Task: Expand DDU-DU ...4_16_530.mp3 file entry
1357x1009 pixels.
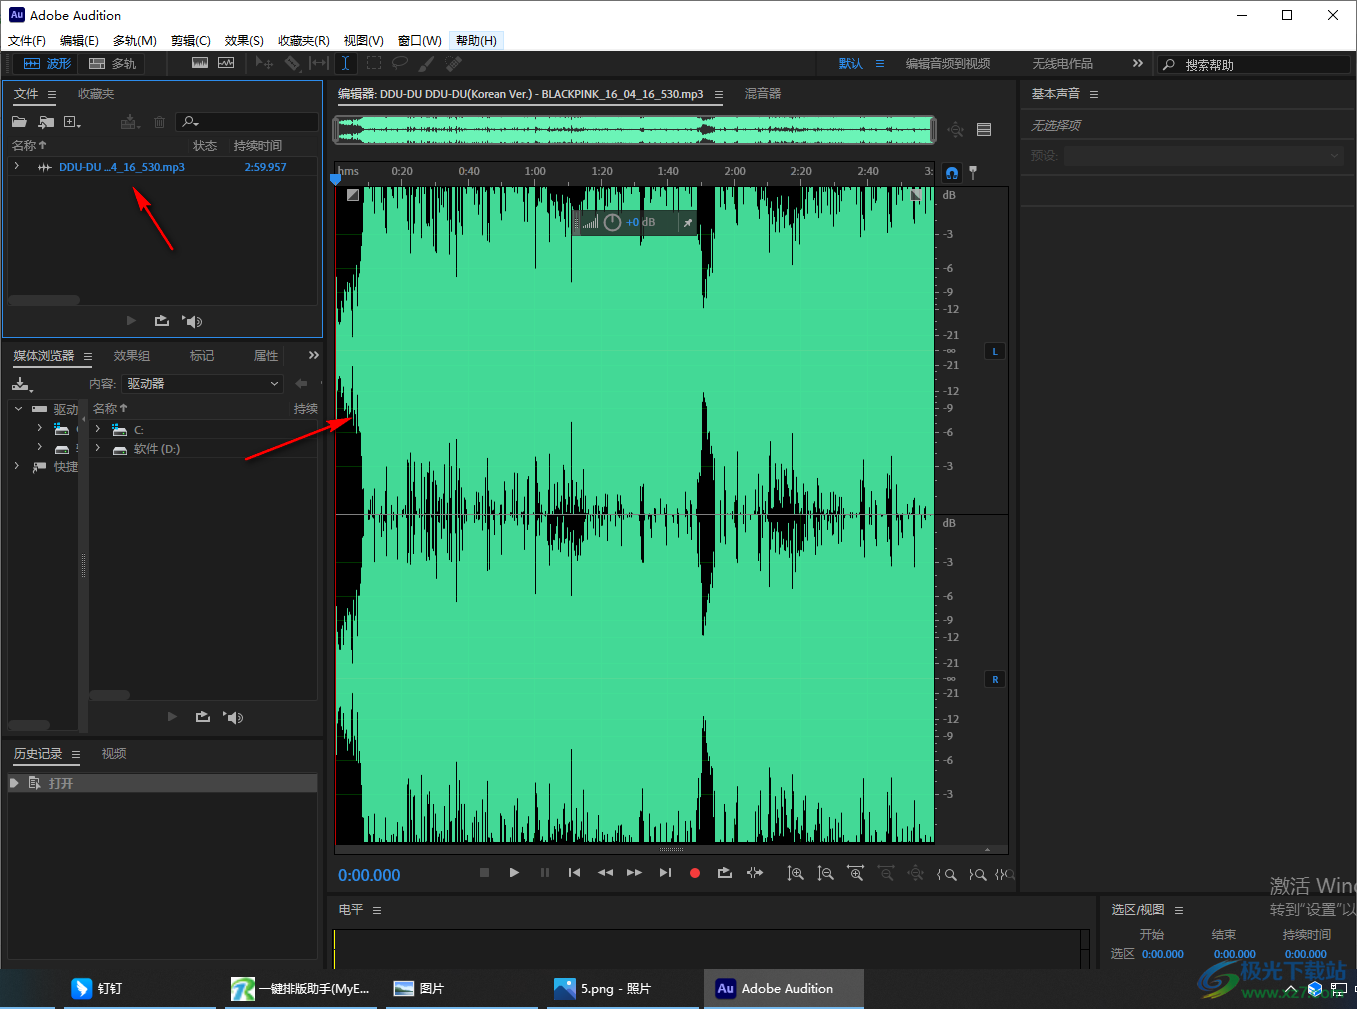Action: (x=17, y=167)
